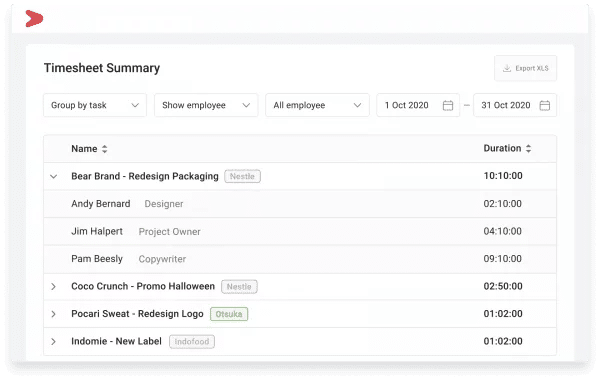Click the Indofood tag

(192, 341)
